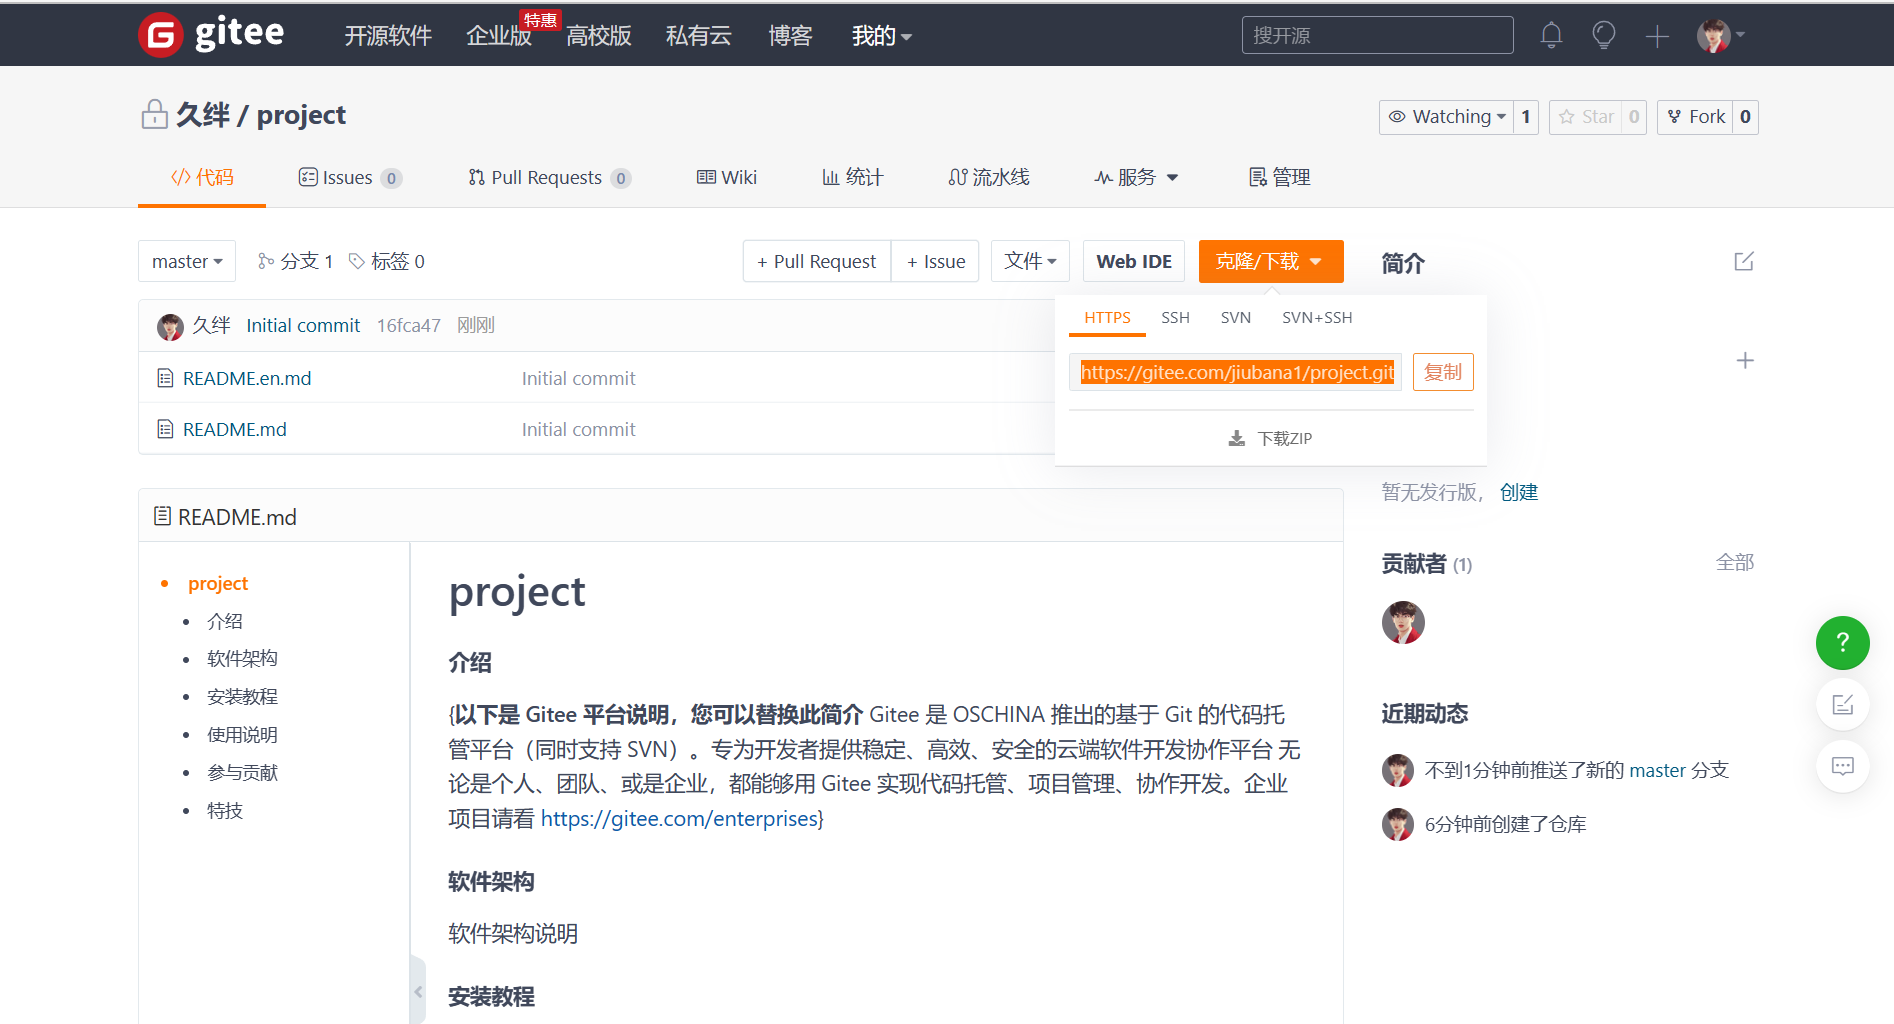Fork the project repository
Viewport: 1894px width, 1024px height.
pos(1696,117)
